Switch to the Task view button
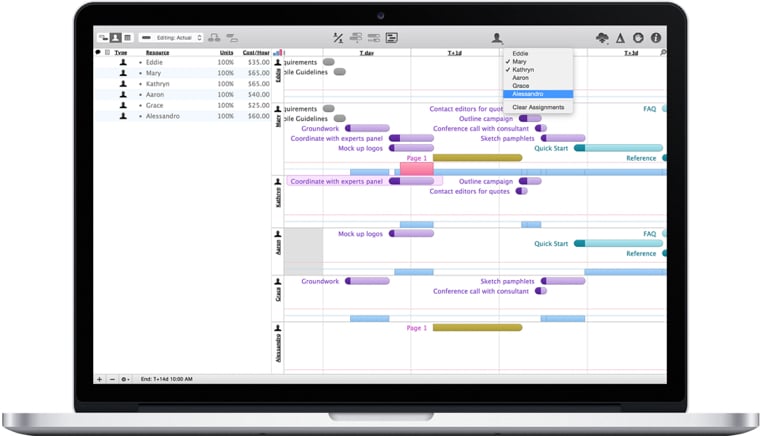Screen dimensions: 760x436 pos(103,37)
